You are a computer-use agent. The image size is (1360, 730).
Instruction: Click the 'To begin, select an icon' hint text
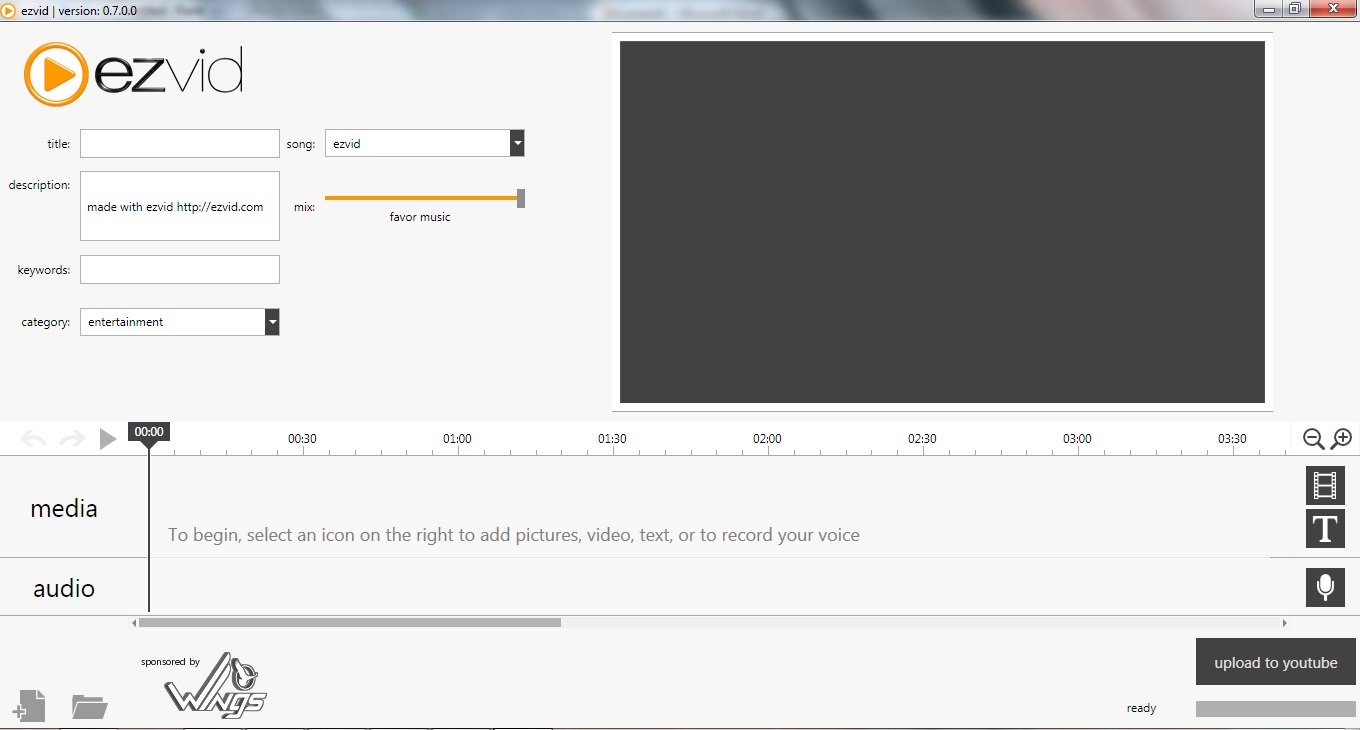[514, 535]
